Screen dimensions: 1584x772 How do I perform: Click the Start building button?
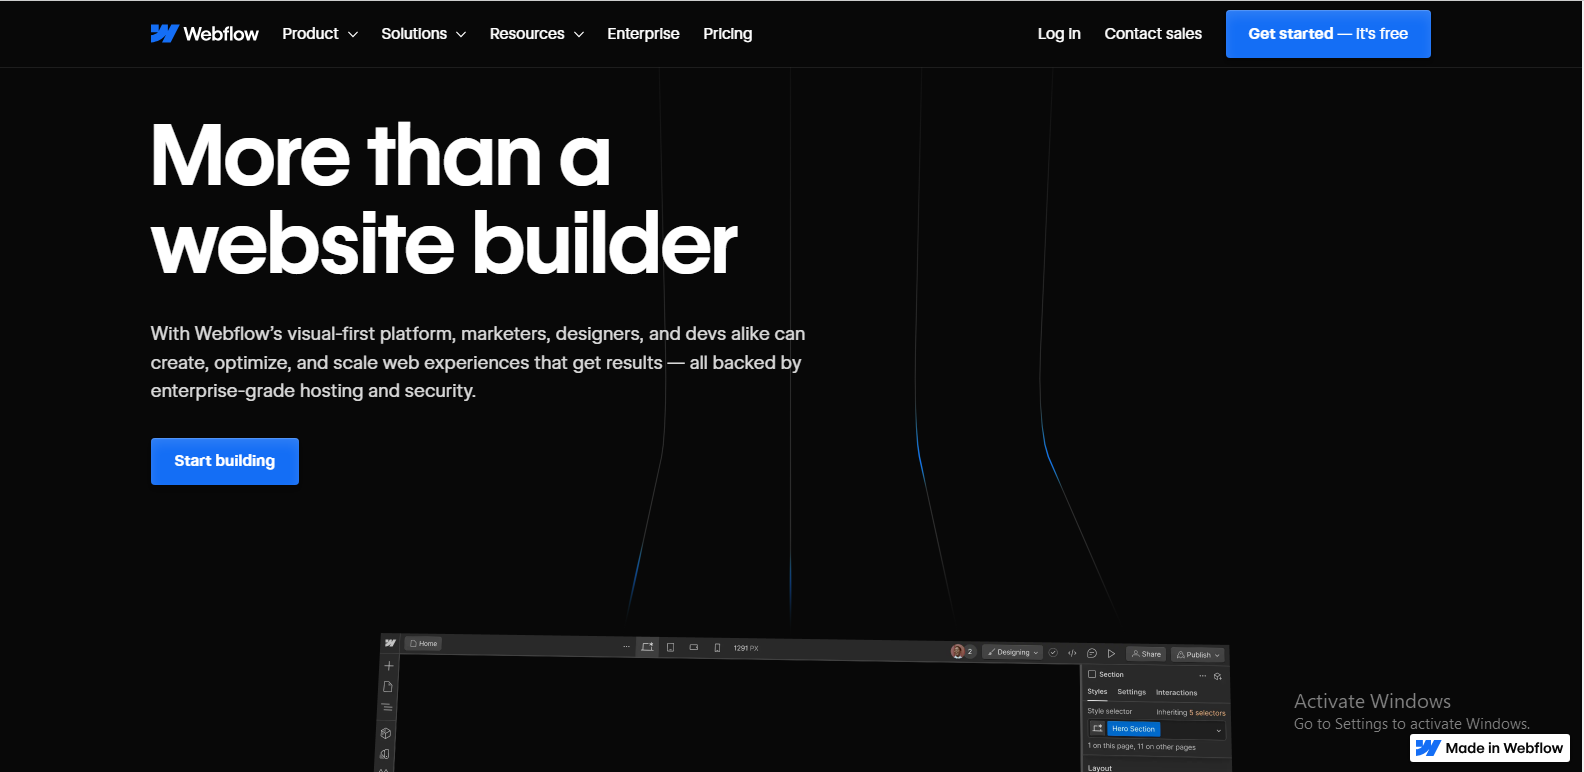(x=225, y=461)
